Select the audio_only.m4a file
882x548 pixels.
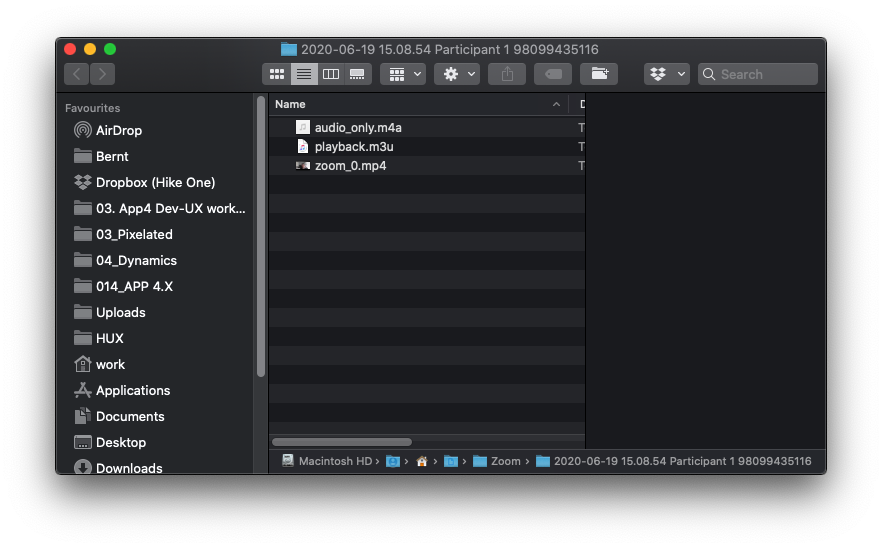point(427,128)
